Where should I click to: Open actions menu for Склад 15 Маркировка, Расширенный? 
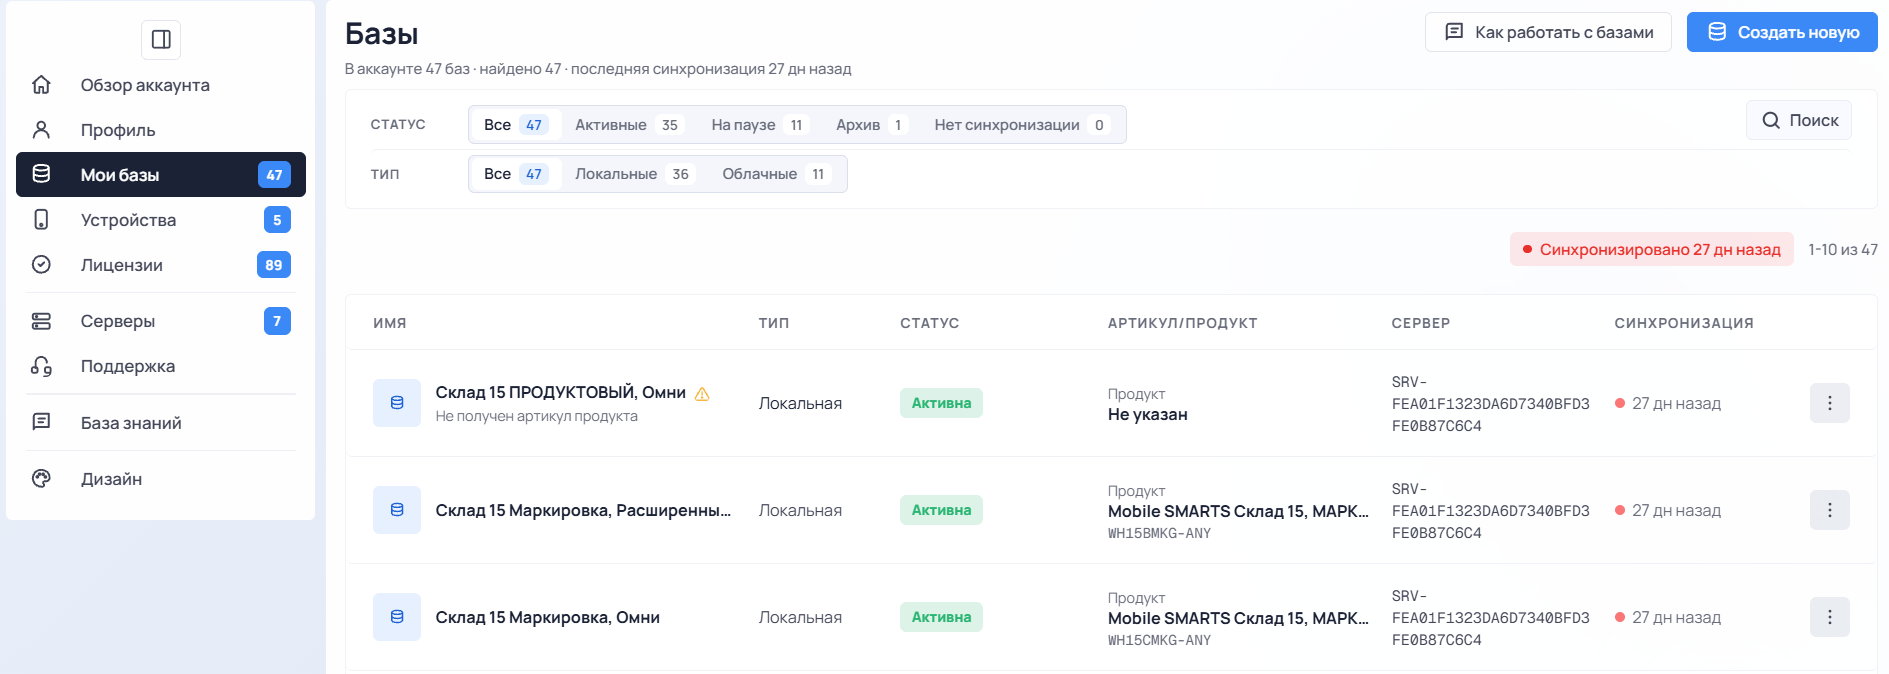click(x=1830, y=510)
